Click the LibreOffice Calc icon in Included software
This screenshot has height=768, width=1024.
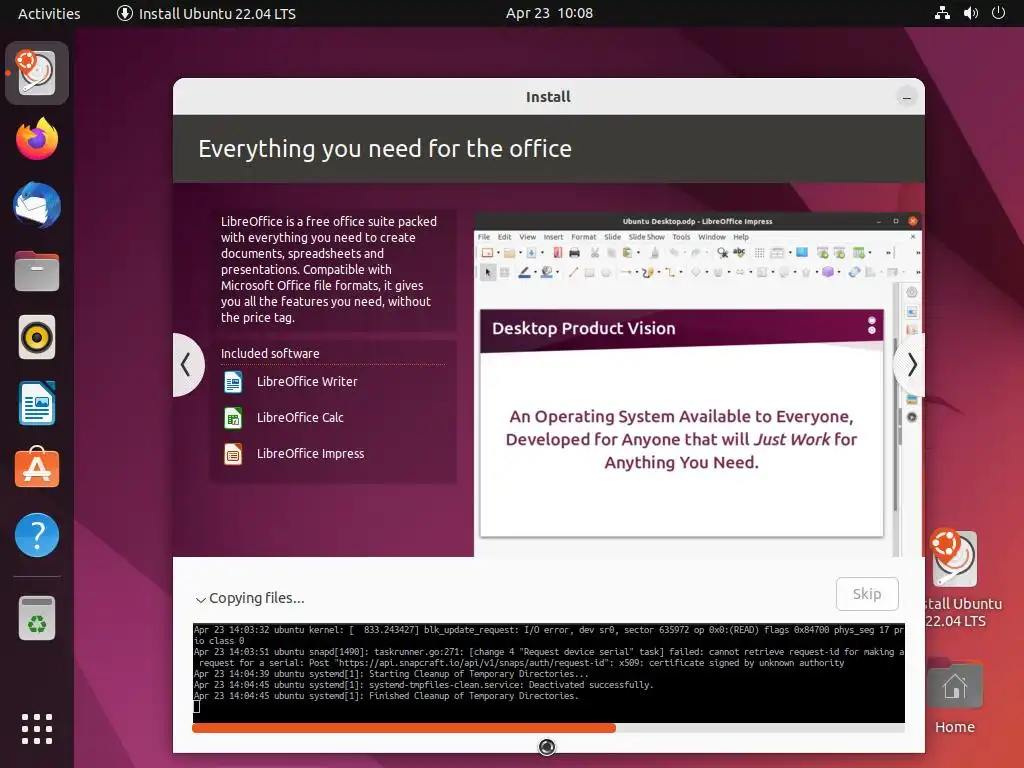click(x=233, y=417)
